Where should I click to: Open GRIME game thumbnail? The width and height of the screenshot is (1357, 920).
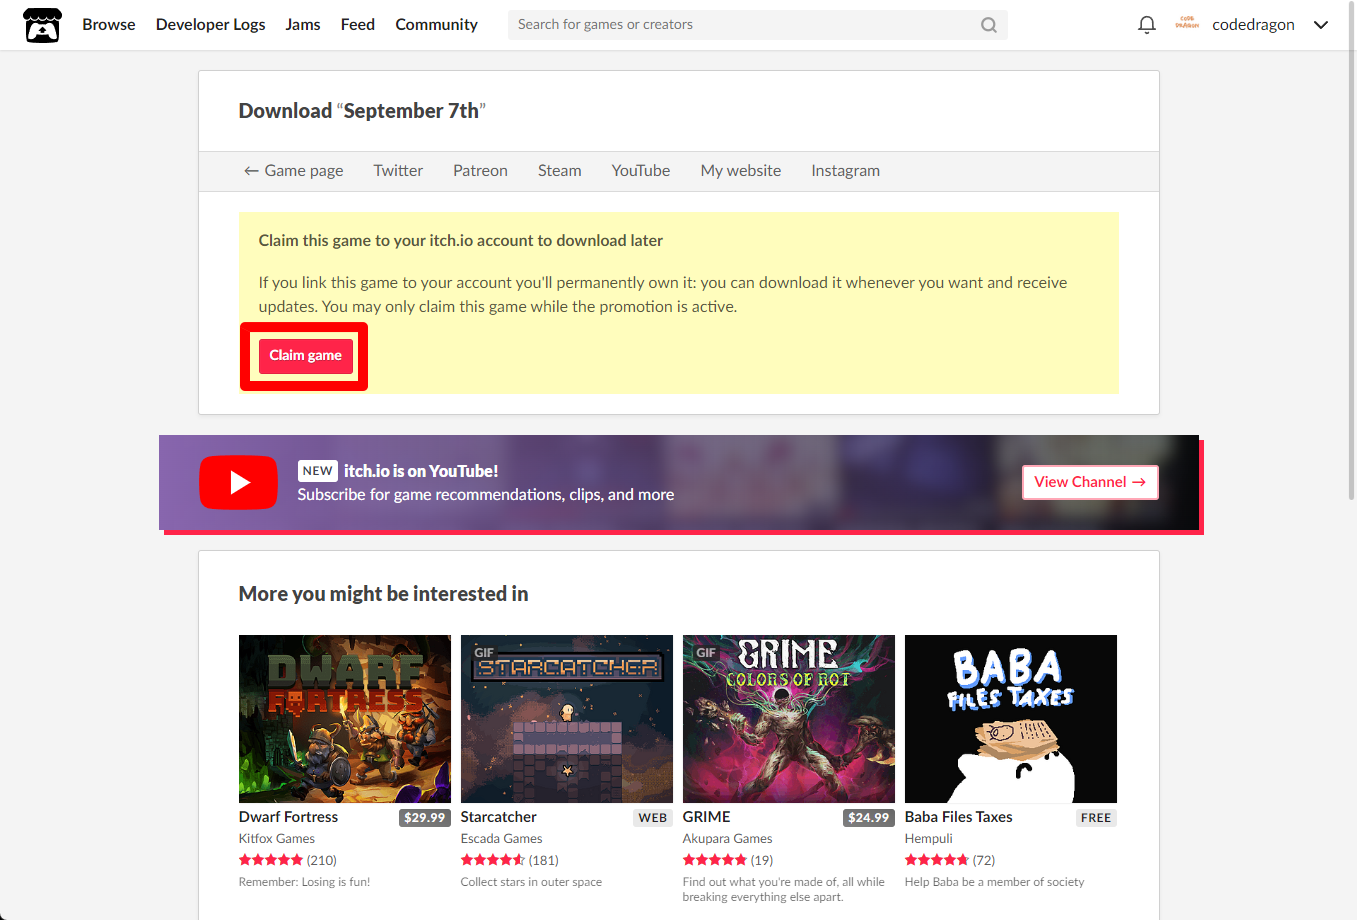[789, 719]
